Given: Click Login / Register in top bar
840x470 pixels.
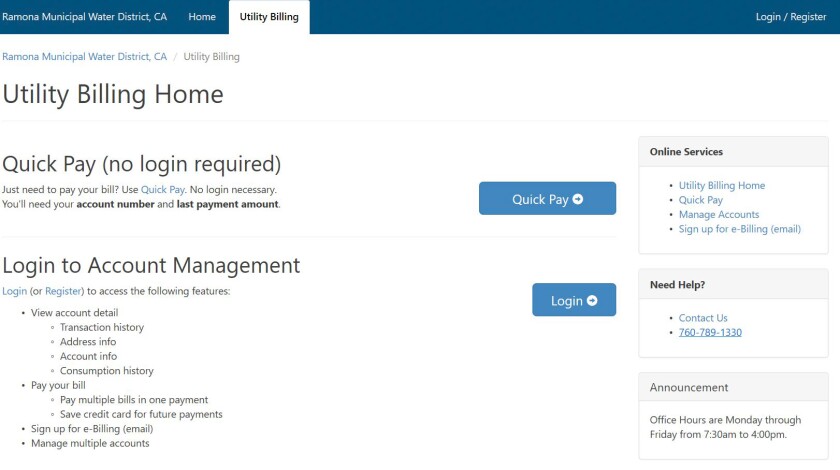Looking at the screenshot, I should click(x=791, y=17).
